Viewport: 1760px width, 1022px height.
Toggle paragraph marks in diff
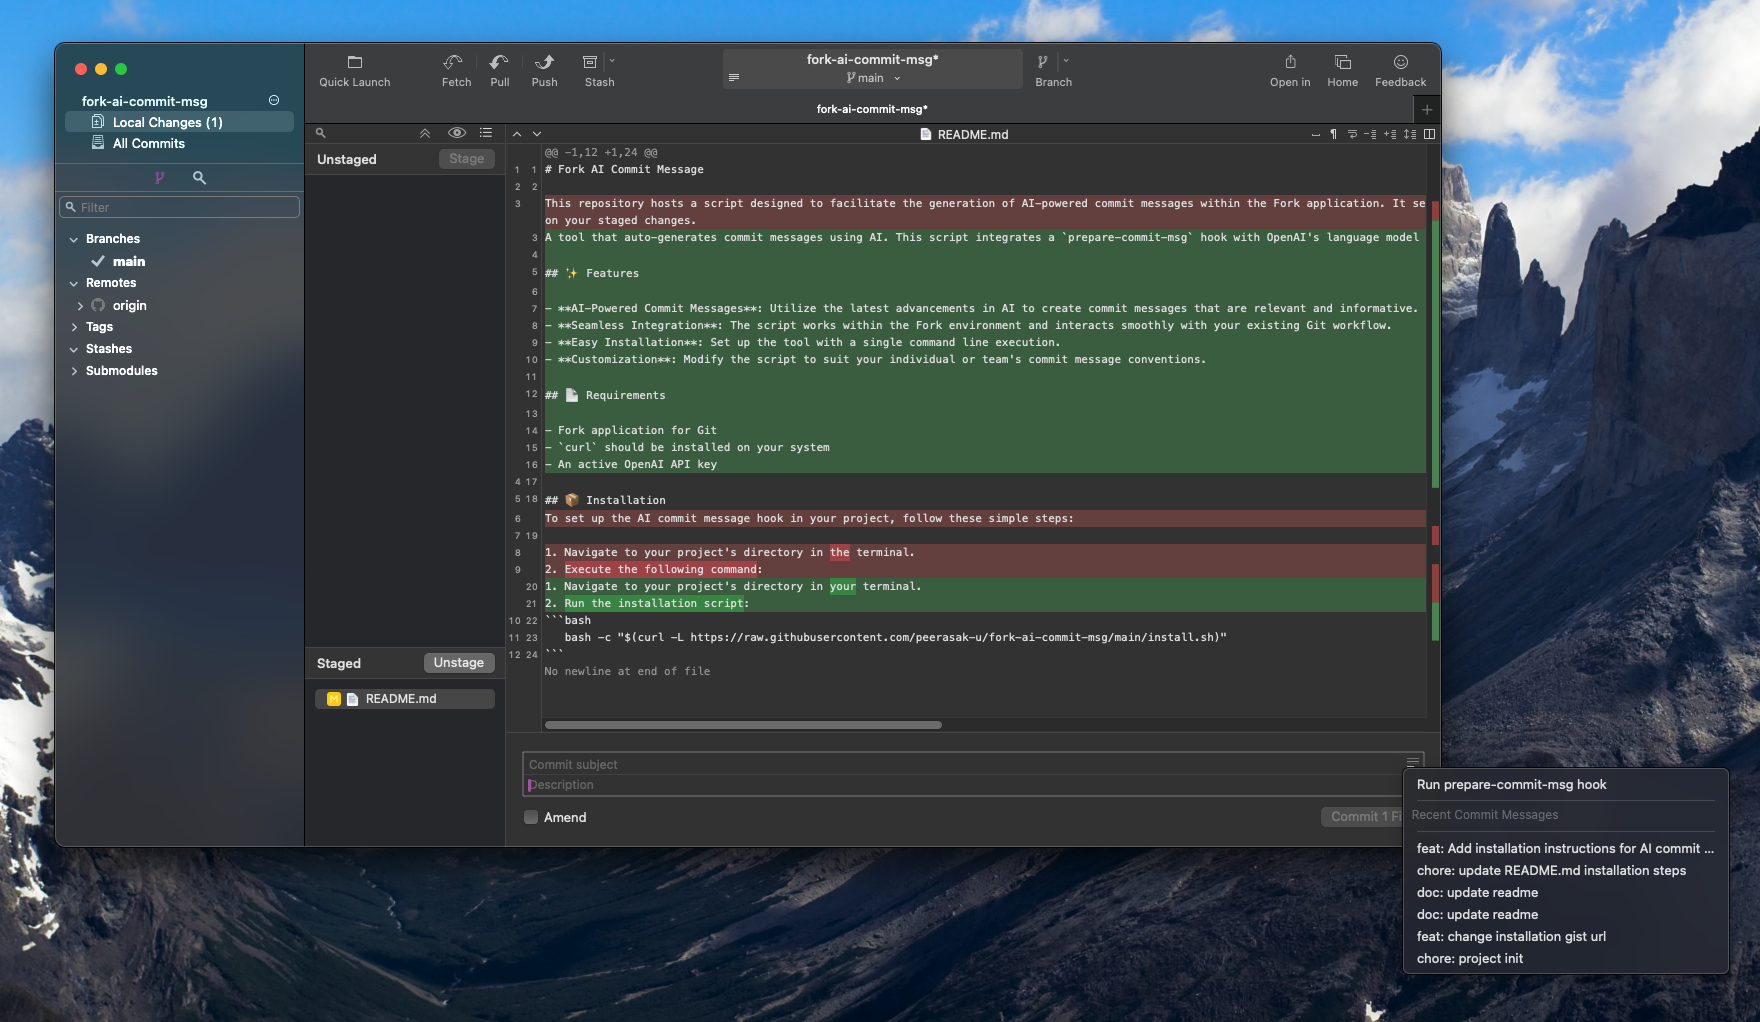coord(1333,134)
